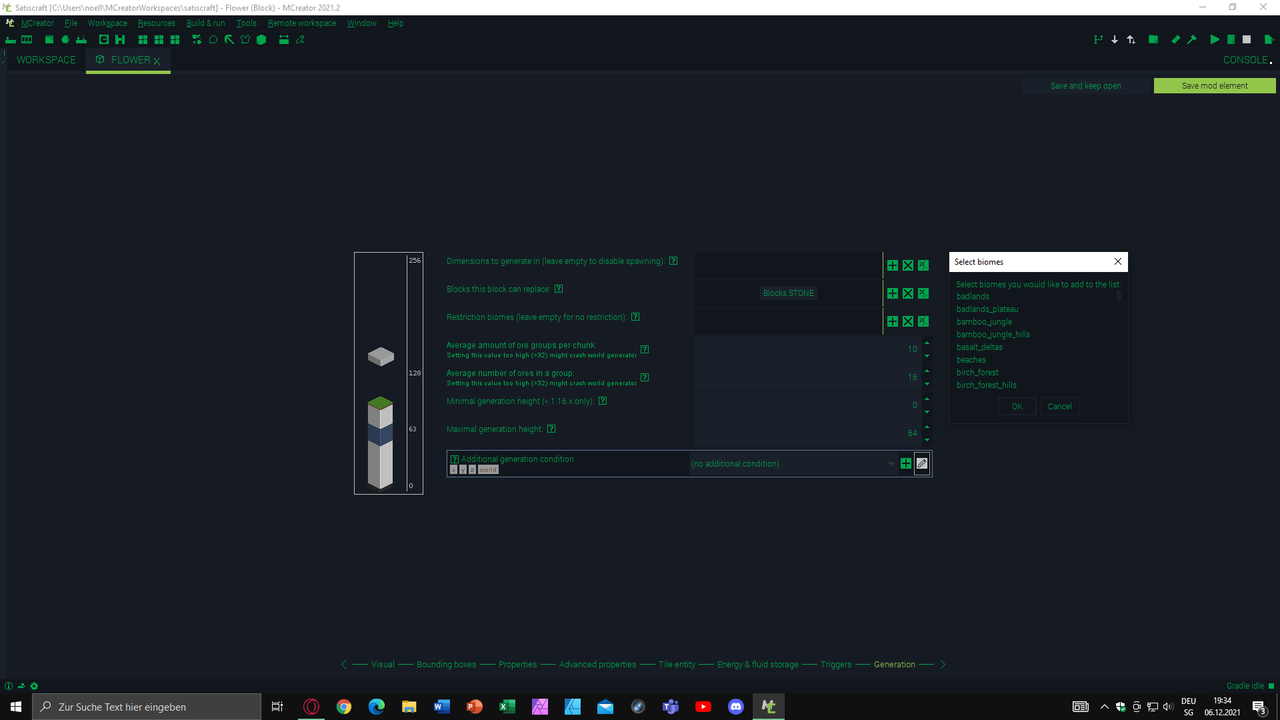
Task: Increase average ore groups per chunk
Action: coord(927,344)
